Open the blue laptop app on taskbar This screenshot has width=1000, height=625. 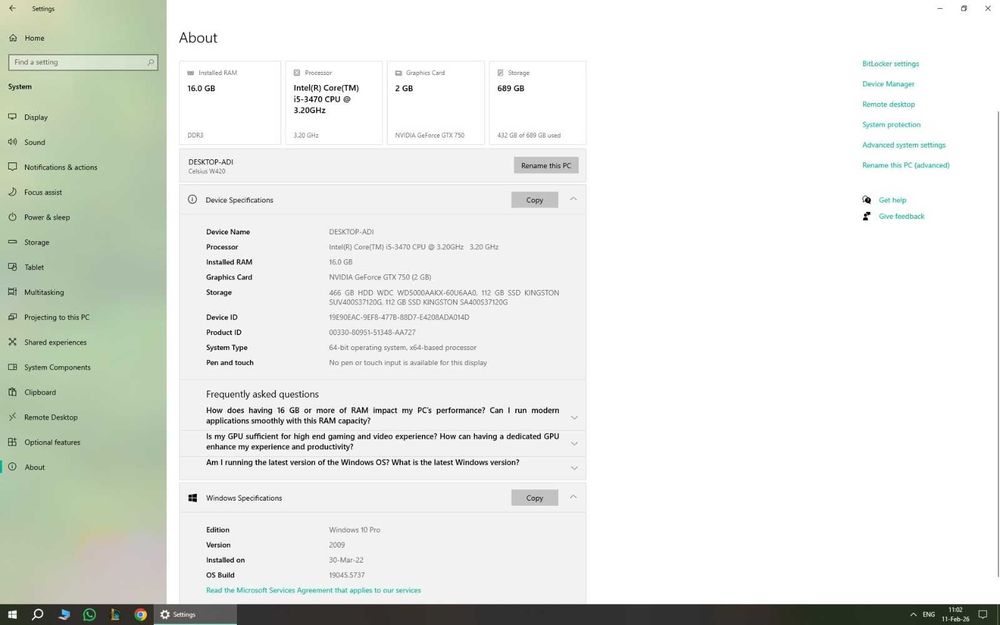64,615
